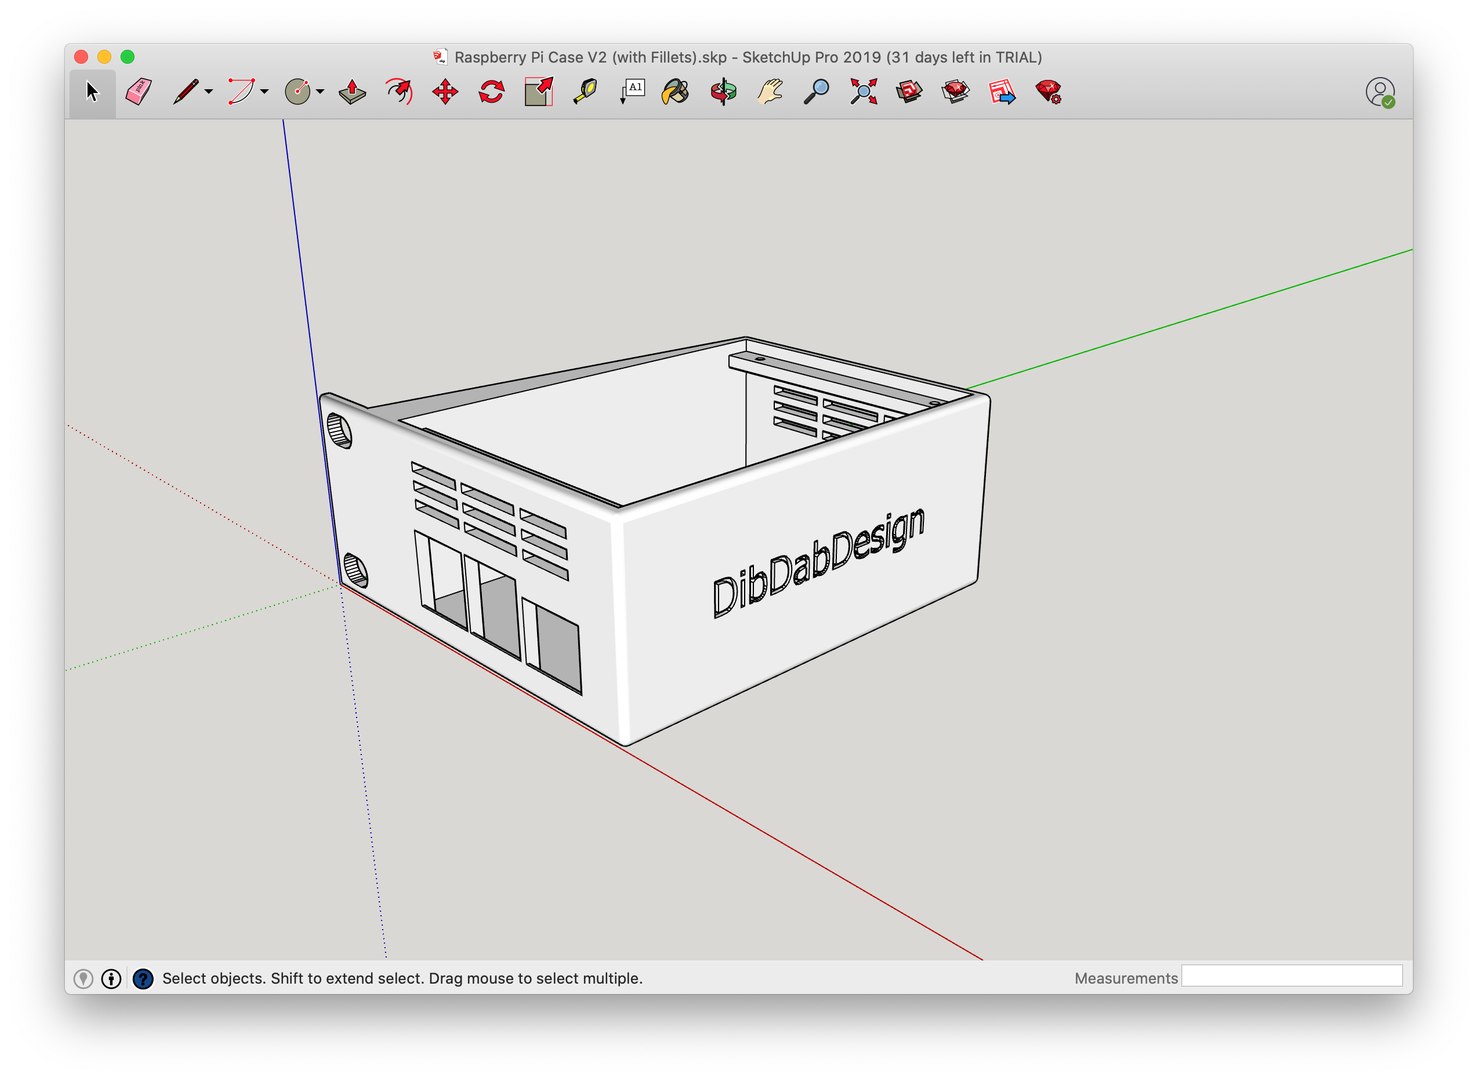The width and height of the screenshot is (1478, 1080).
Task: Select the Line pencil tool
Action: click(185, 92)
